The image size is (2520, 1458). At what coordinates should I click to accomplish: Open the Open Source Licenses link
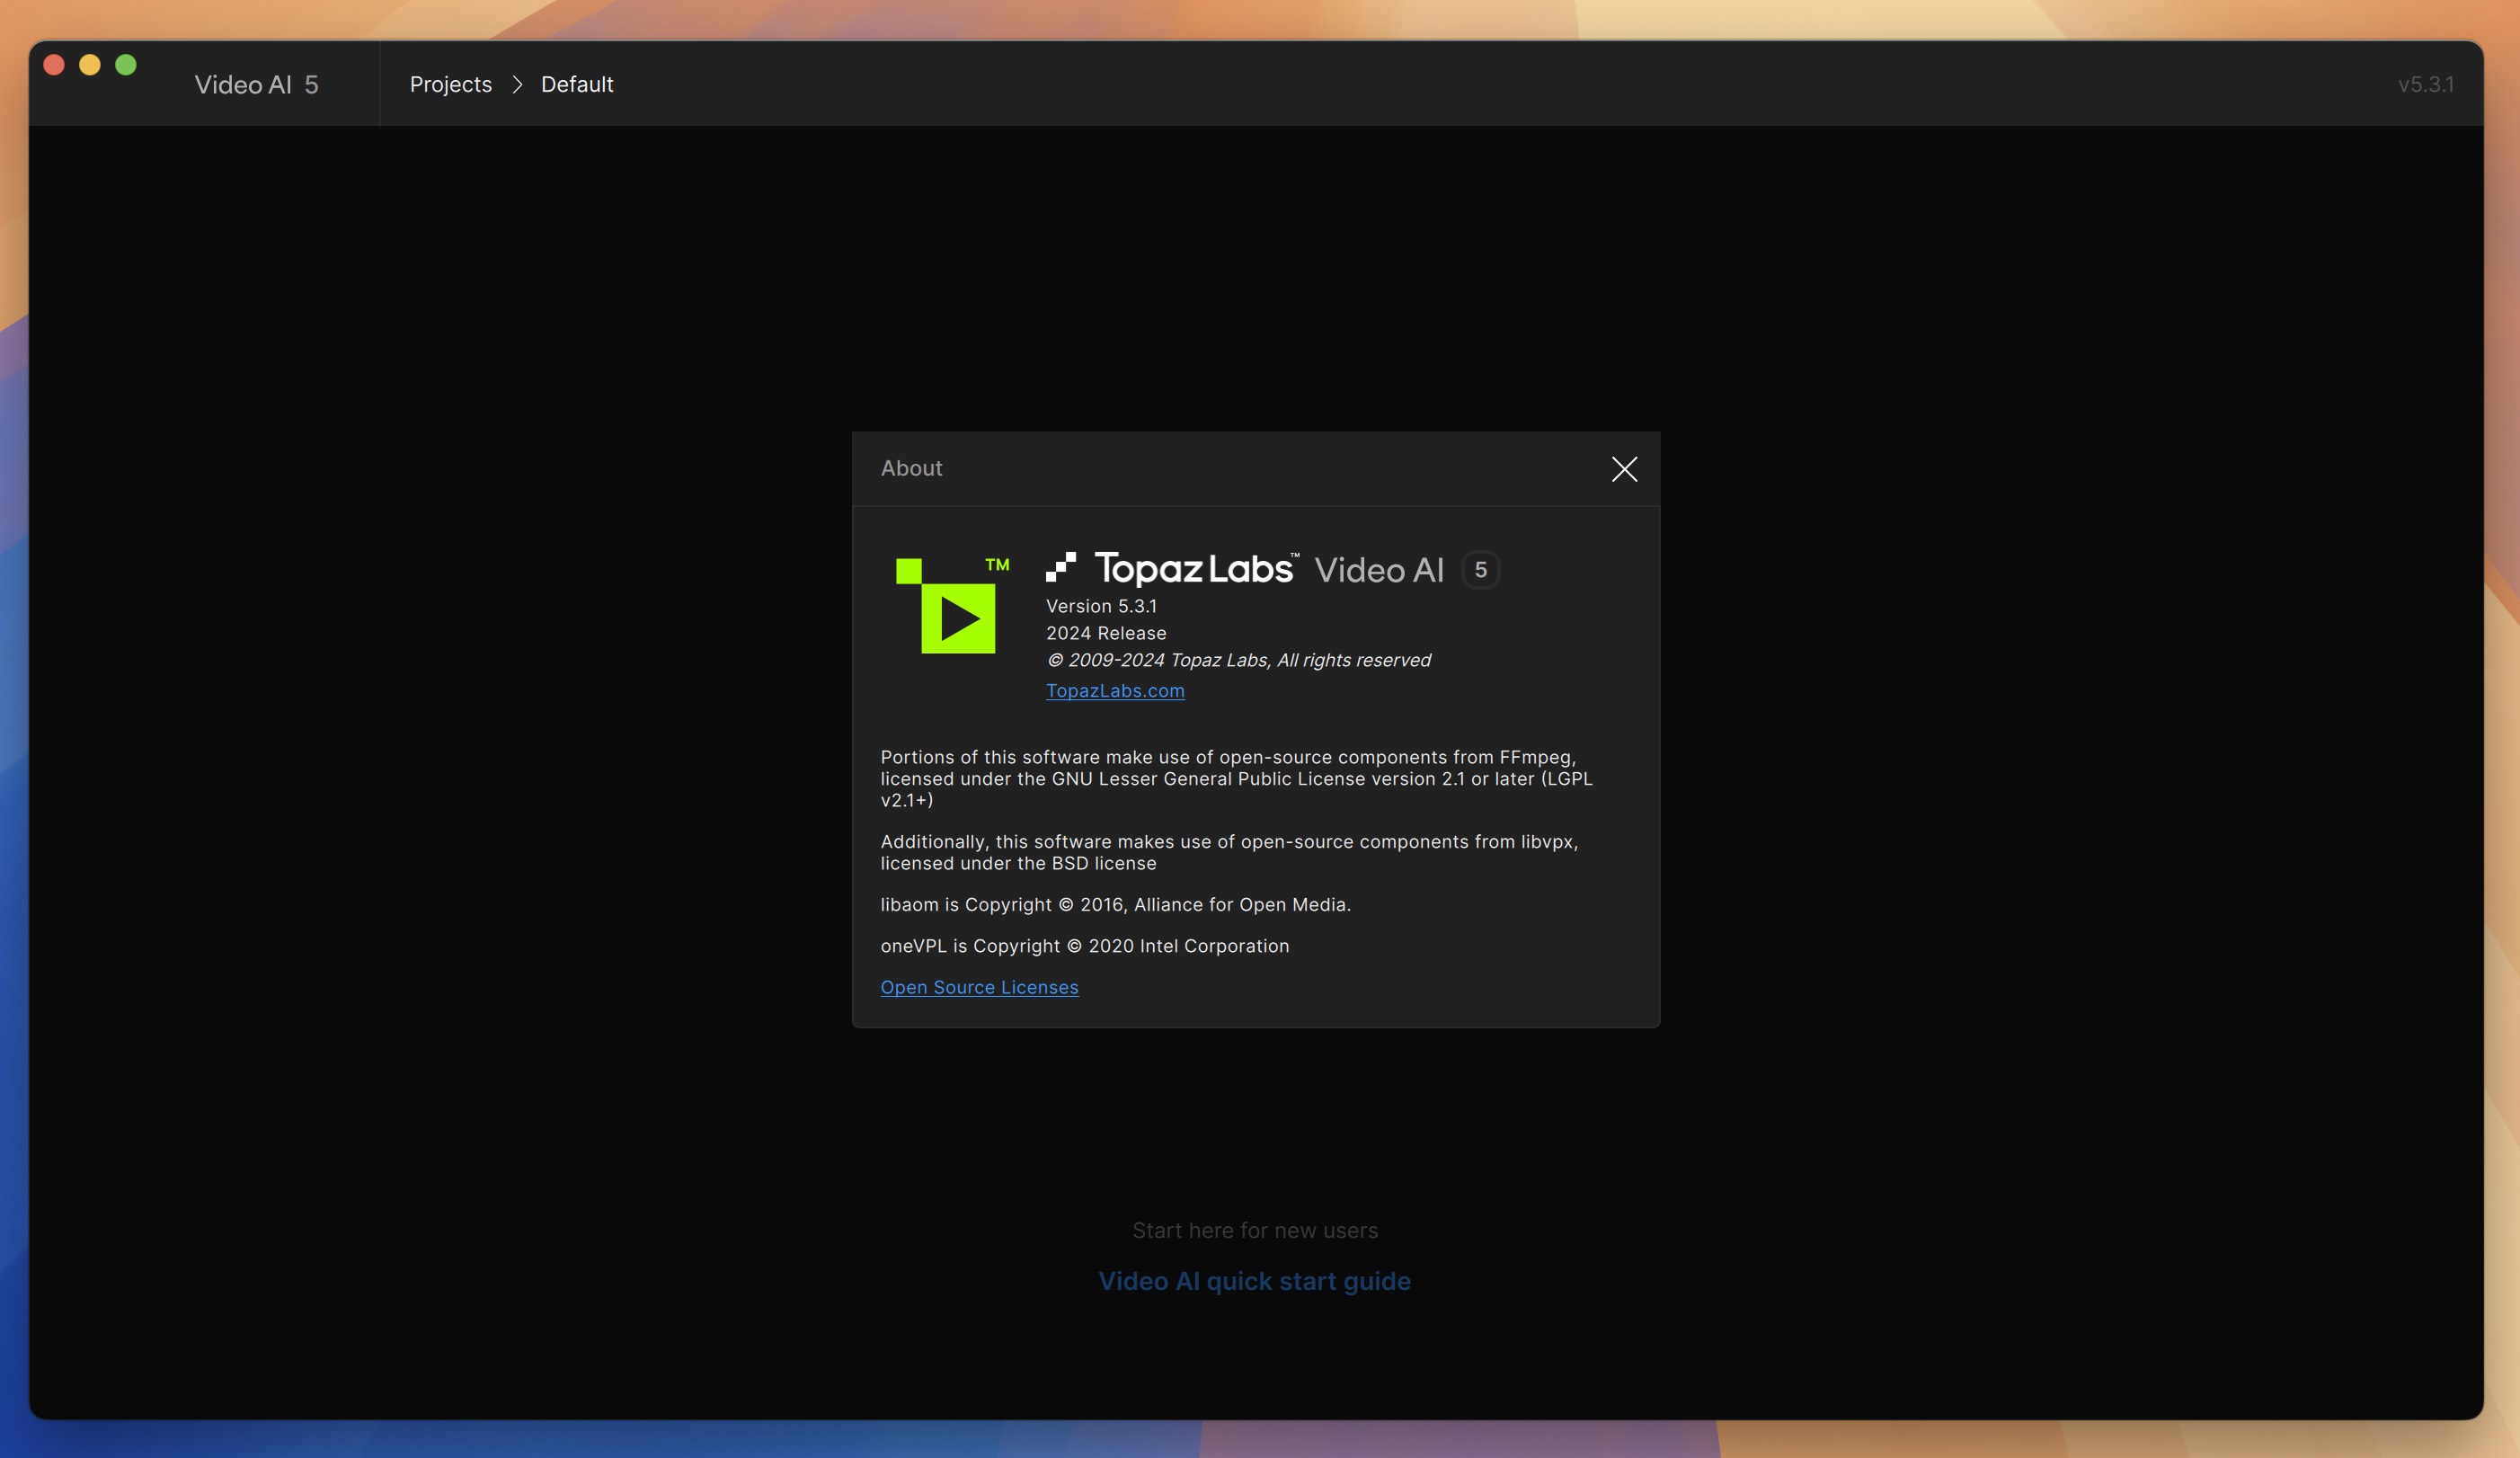tap(979, 987)
